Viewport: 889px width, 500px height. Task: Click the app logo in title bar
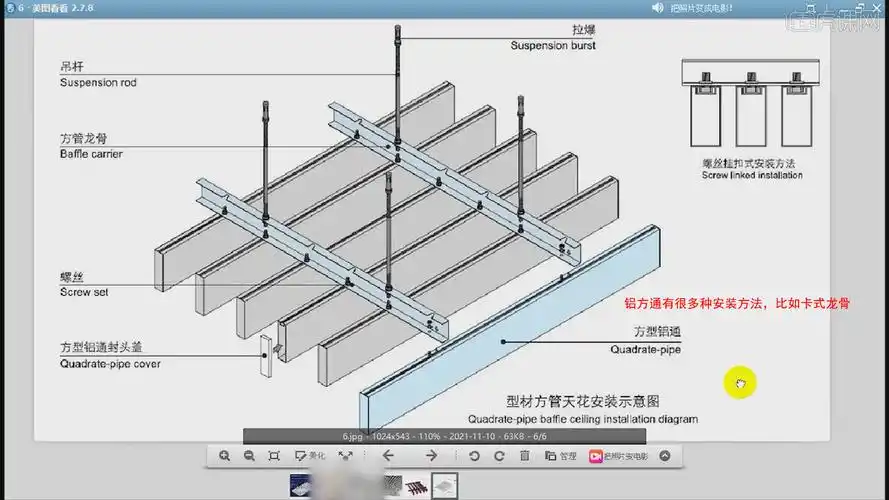10,8
